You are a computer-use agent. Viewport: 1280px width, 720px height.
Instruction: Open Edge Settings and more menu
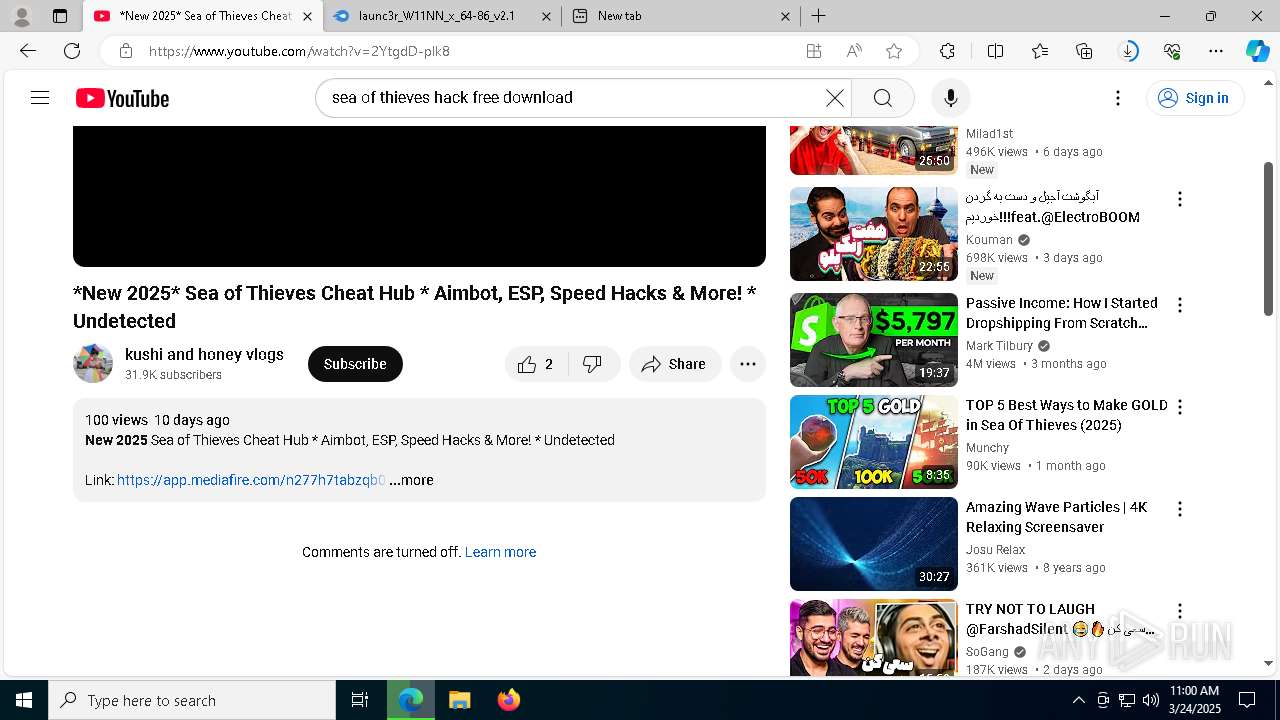[x=1216, y=51]
